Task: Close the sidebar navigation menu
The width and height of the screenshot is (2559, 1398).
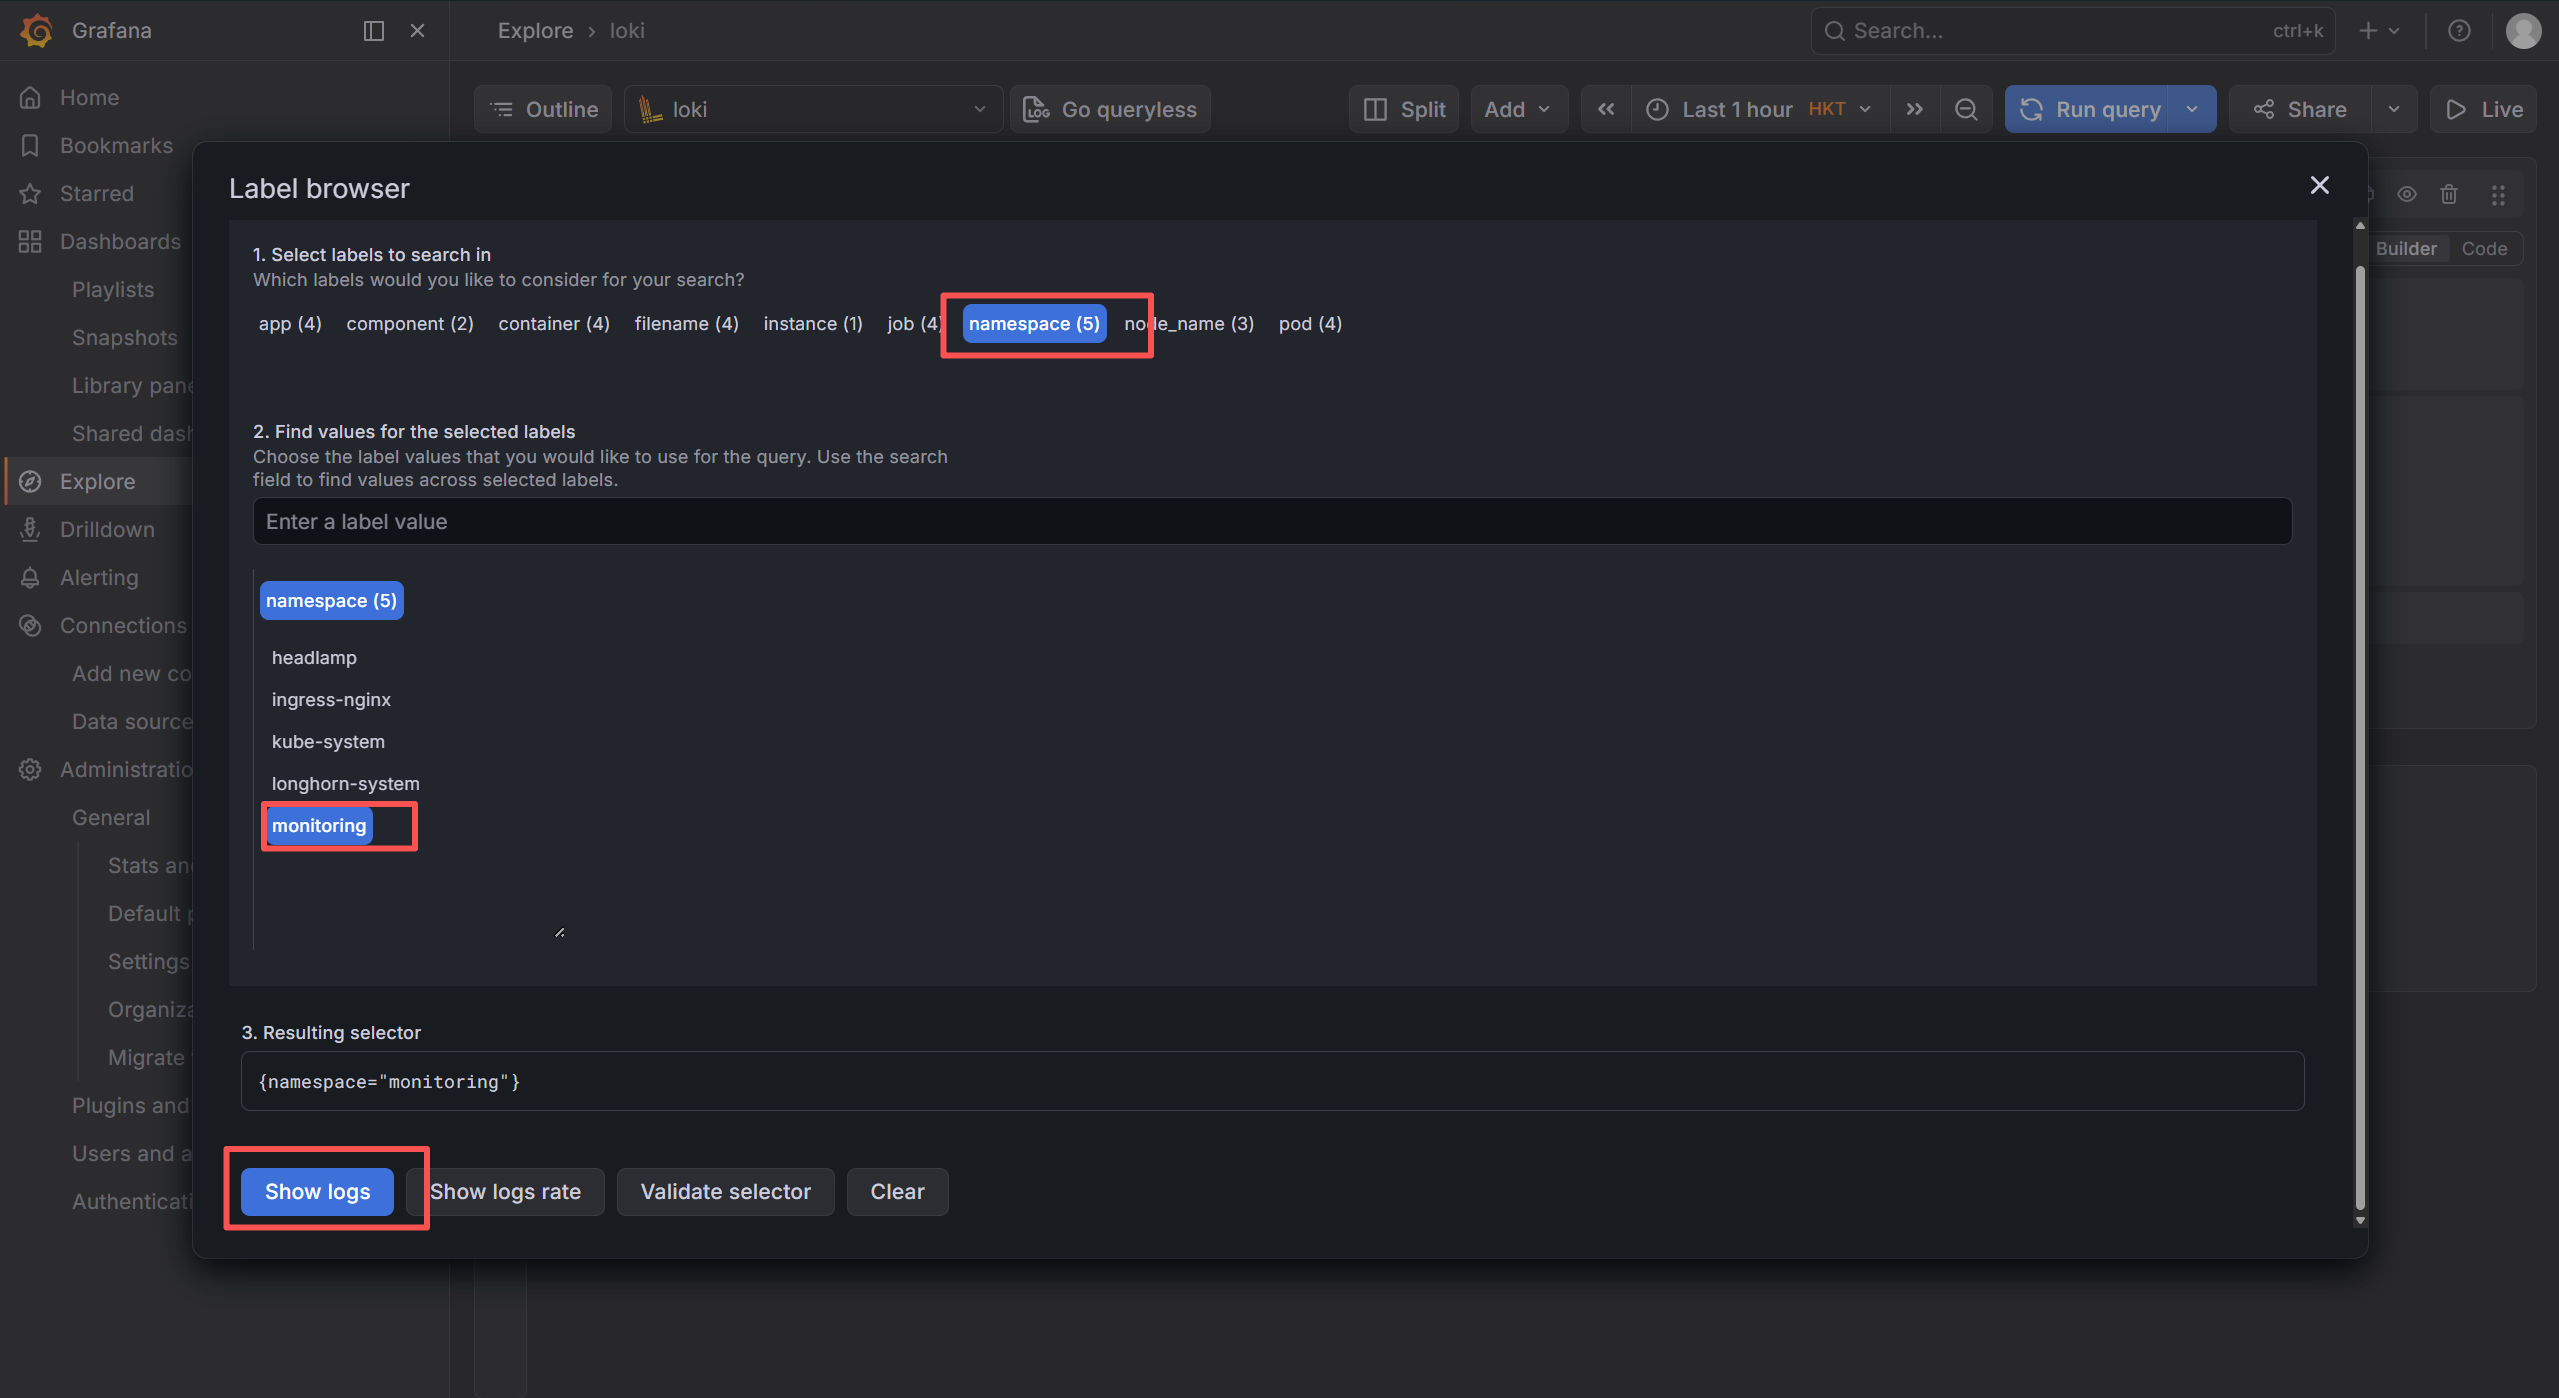Action: pos(418,31)
